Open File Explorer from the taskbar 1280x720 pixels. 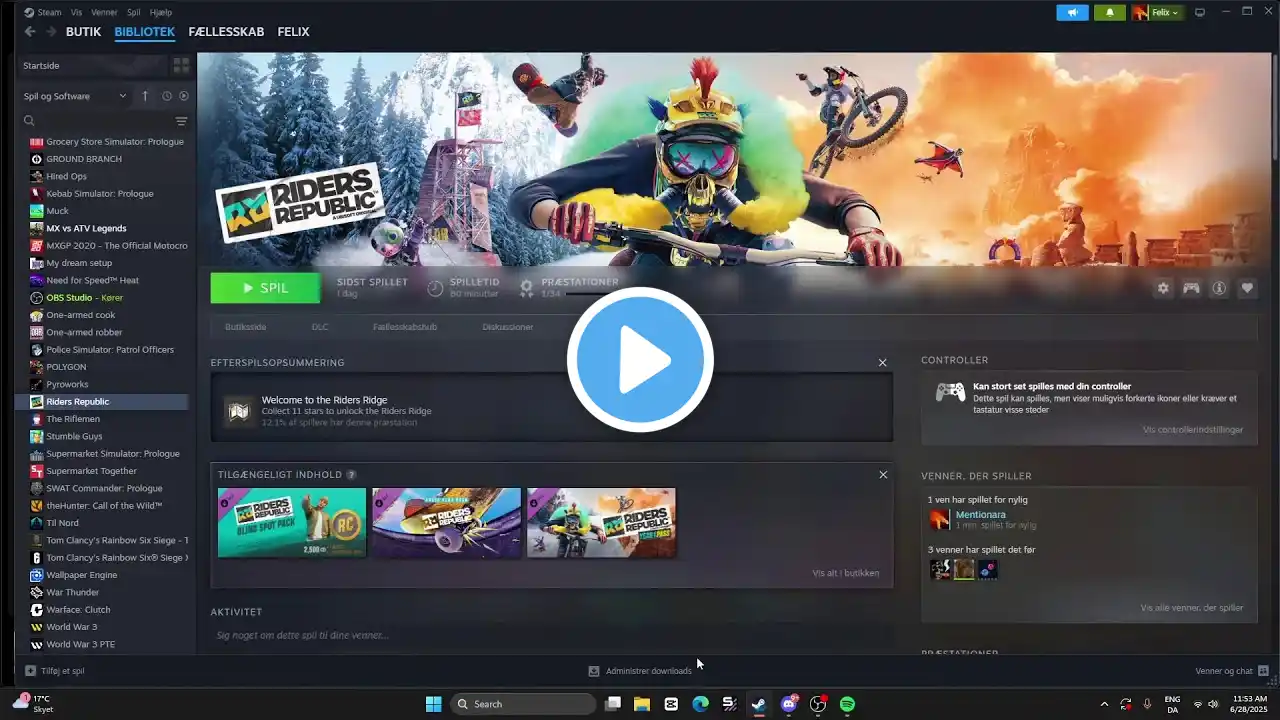[x=642, y=704]
